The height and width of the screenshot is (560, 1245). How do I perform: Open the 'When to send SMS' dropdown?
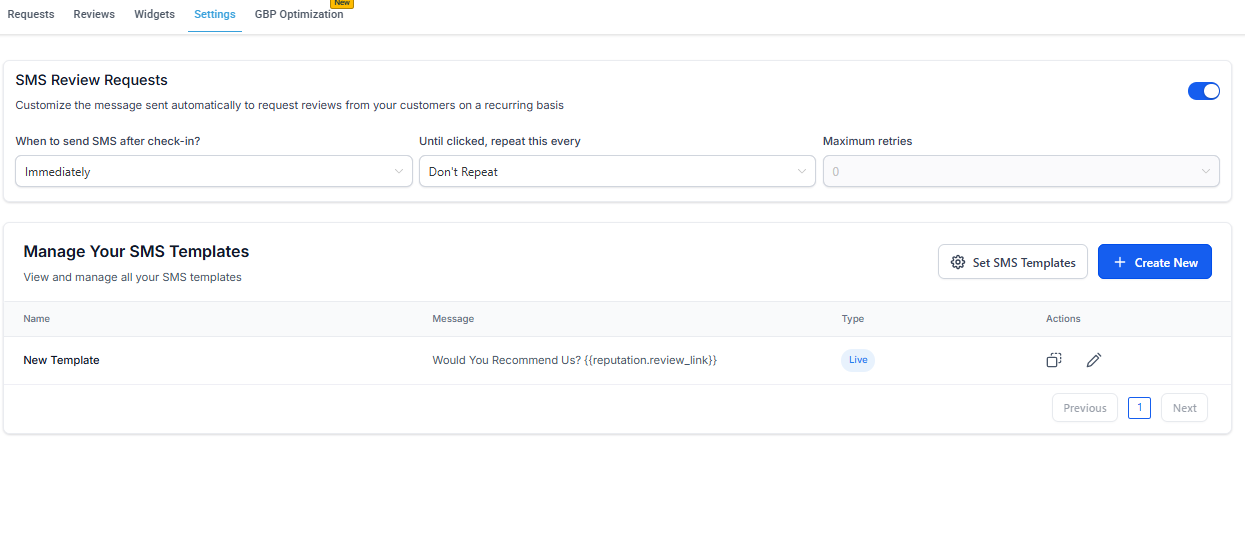(213, 171)
